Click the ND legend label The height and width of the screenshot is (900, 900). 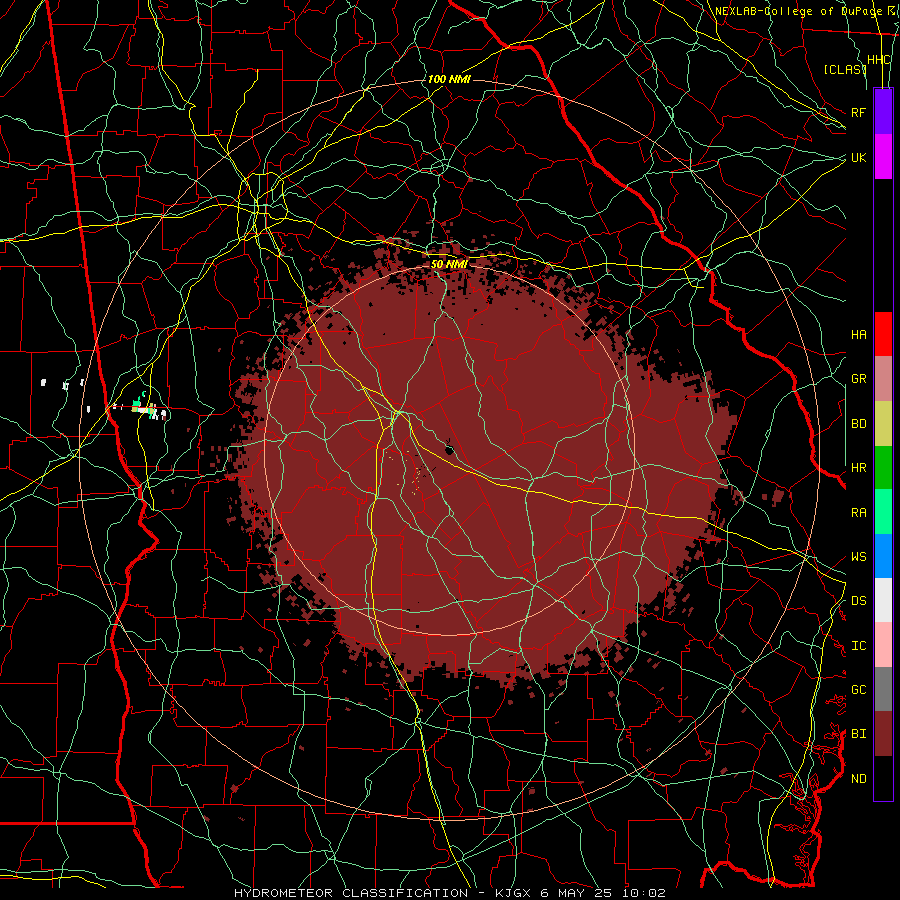[x=858, y=778]
